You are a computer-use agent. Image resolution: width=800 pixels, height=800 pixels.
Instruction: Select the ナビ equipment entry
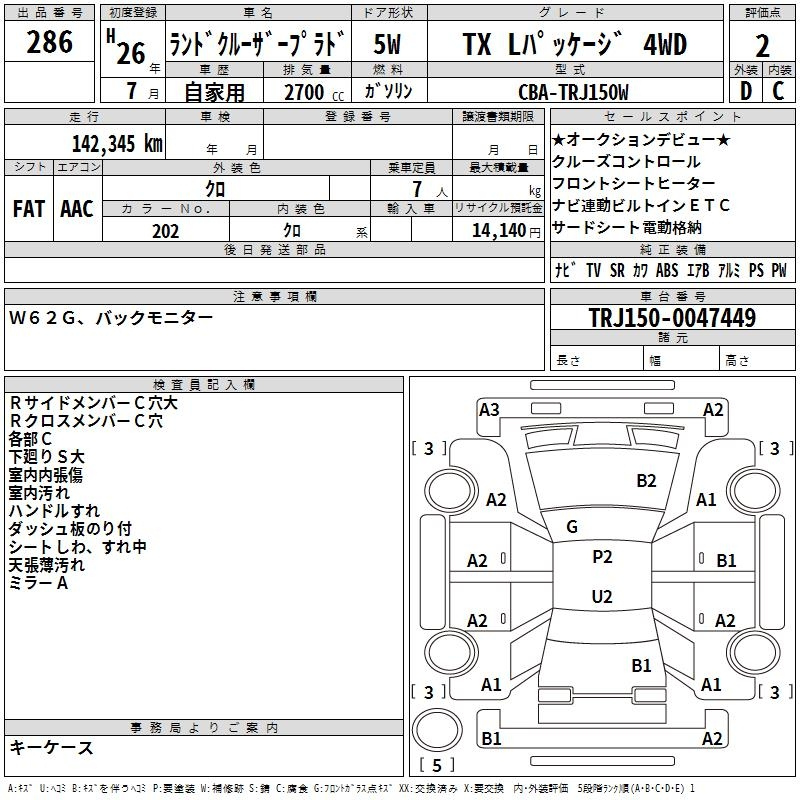[x=565, y=270]
